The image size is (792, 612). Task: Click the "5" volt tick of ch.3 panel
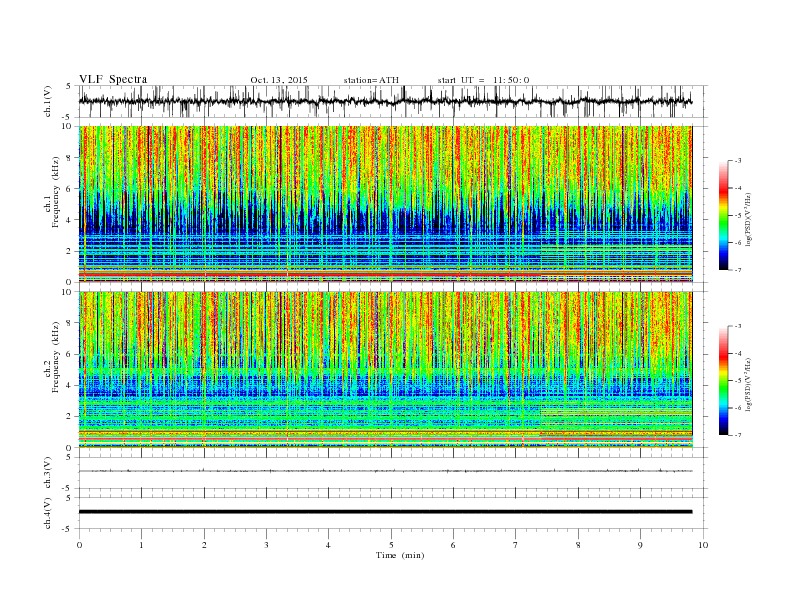(x=70, y=457)
